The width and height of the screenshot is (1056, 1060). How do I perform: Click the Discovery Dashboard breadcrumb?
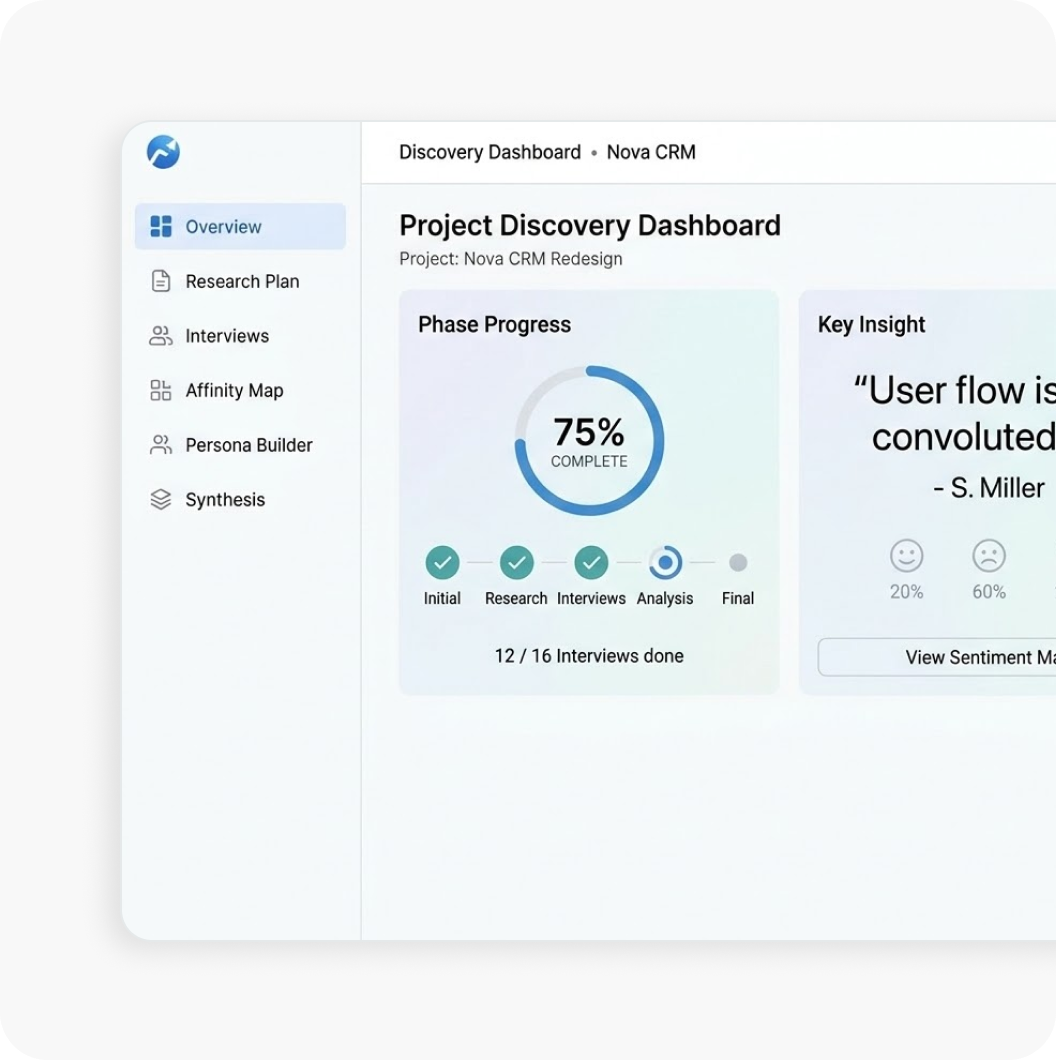(490, 152)
